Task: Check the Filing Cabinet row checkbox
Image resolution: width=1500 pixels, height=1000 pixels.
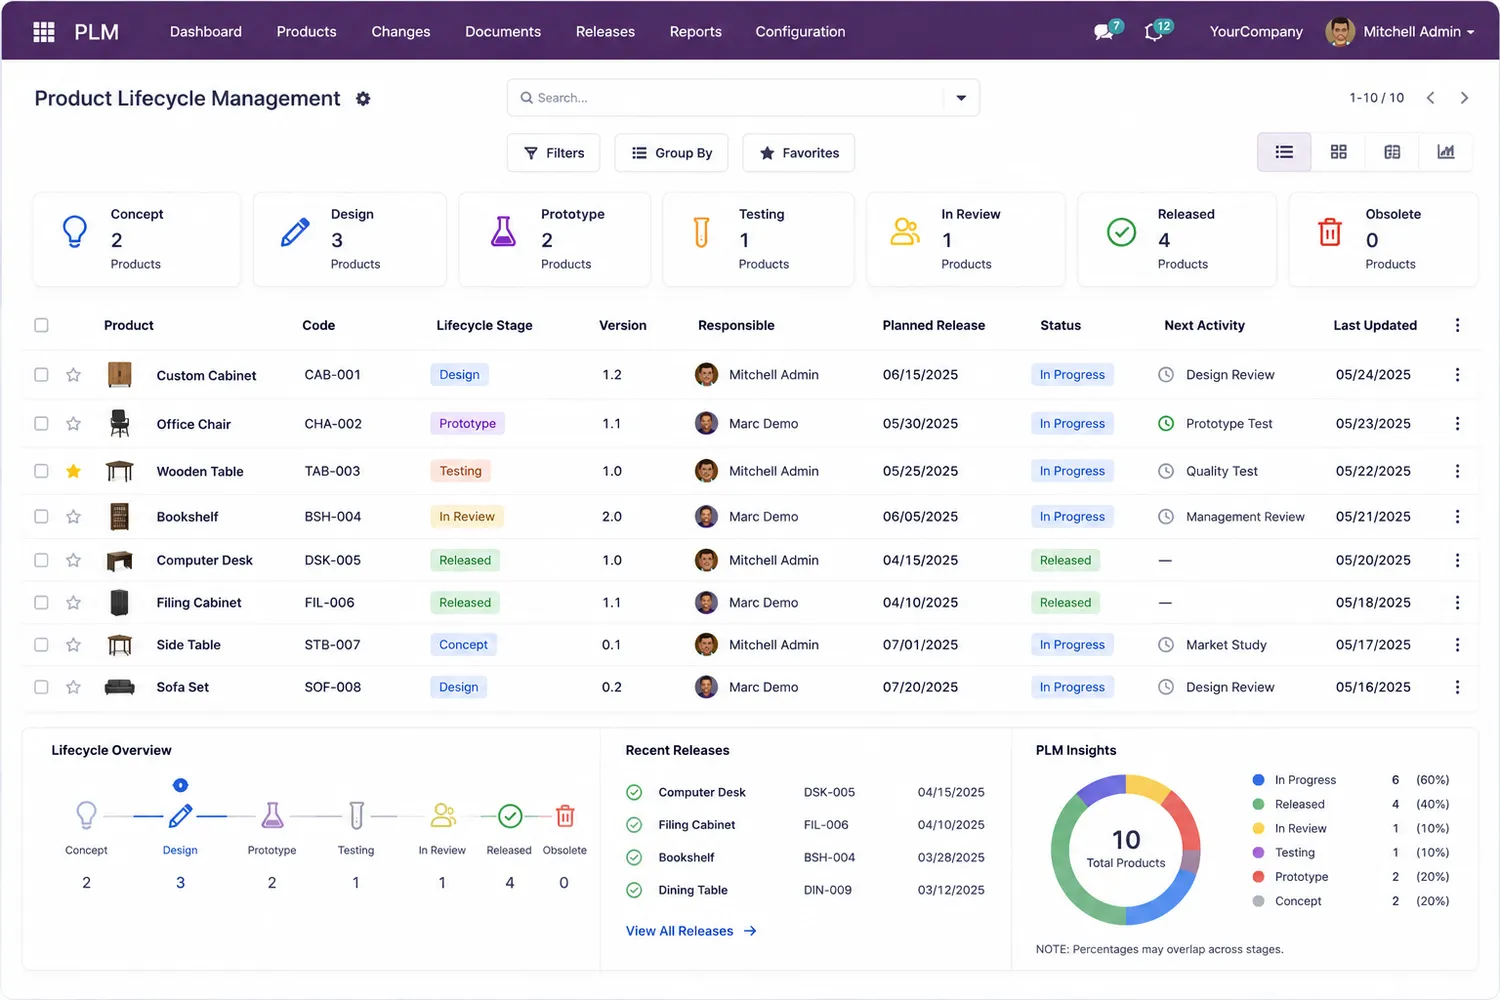Action: pos(41,603)
